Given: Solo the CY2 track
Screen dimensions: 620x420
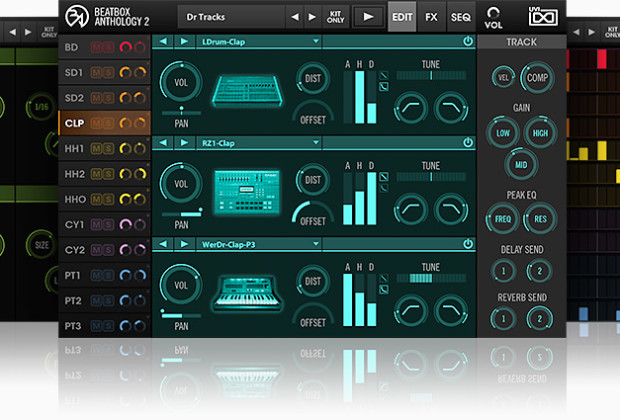Looking at the screenshot, I should tap(109, 250).
